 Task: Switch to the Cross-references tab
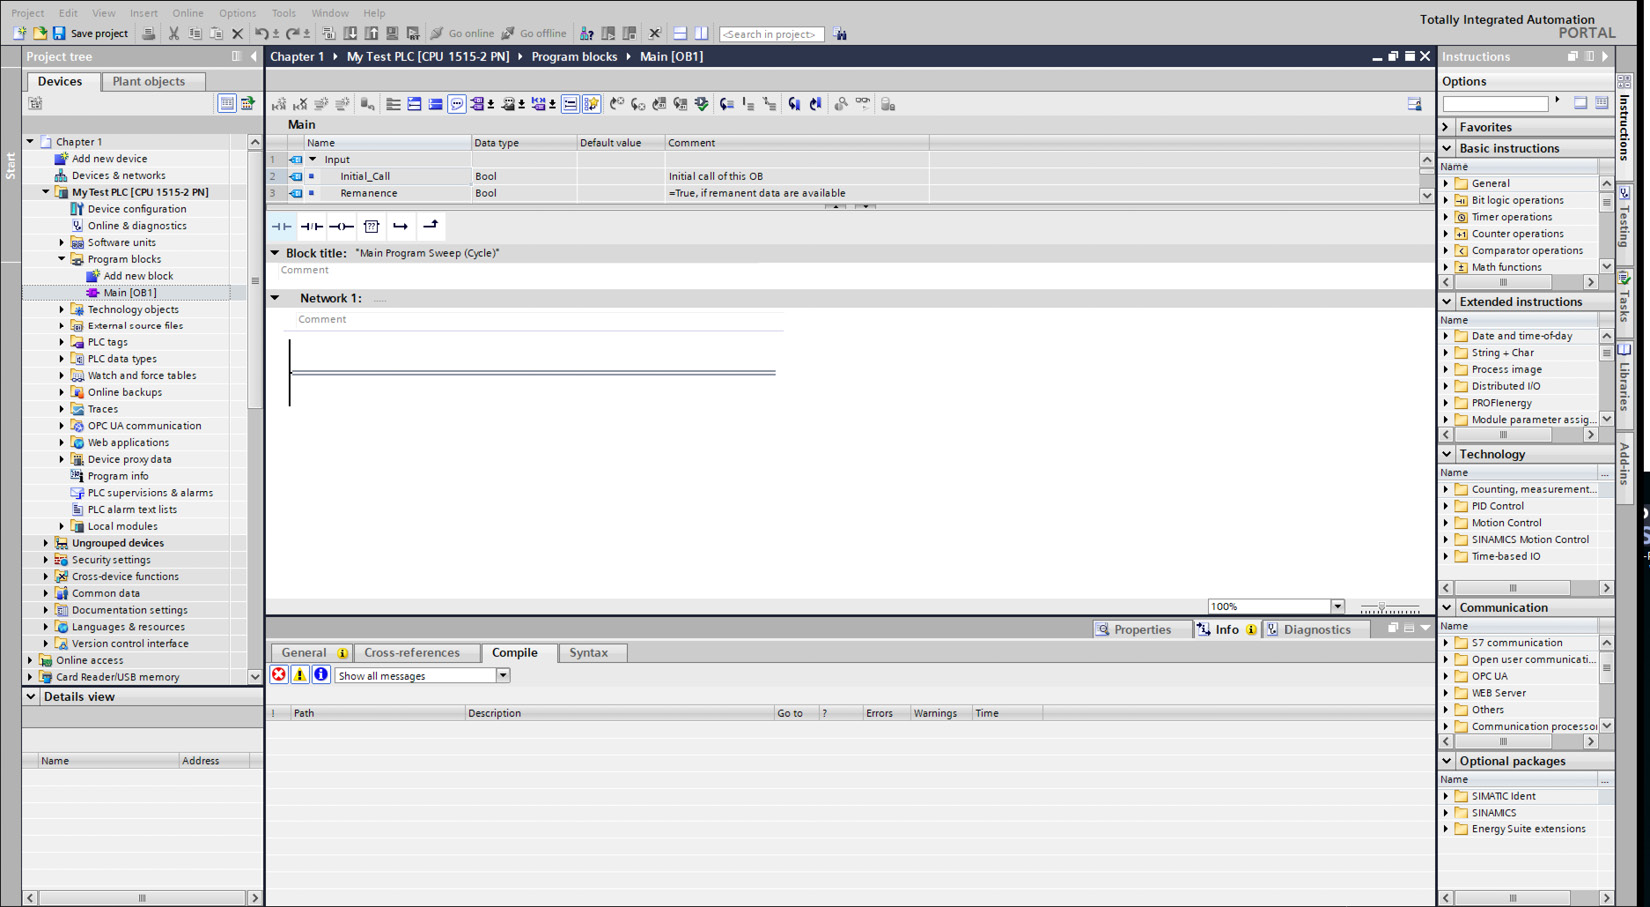point(412,652)
